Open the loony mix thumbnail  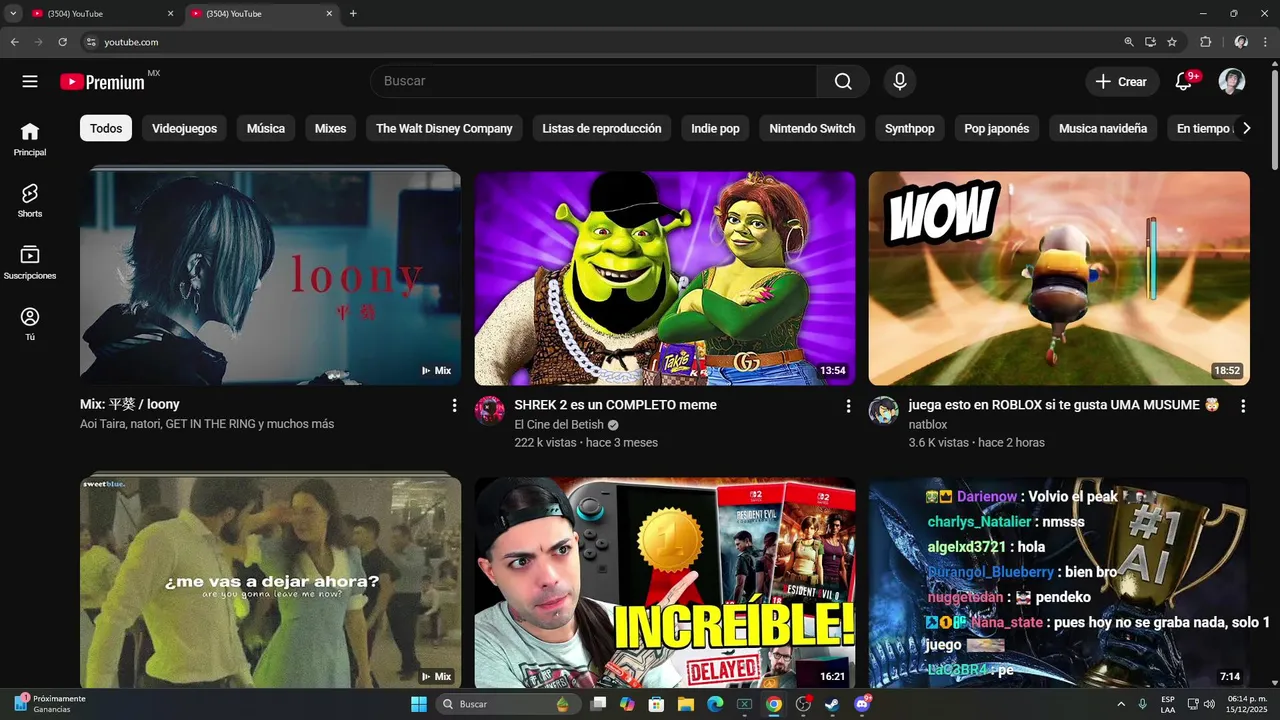point(270,278)
